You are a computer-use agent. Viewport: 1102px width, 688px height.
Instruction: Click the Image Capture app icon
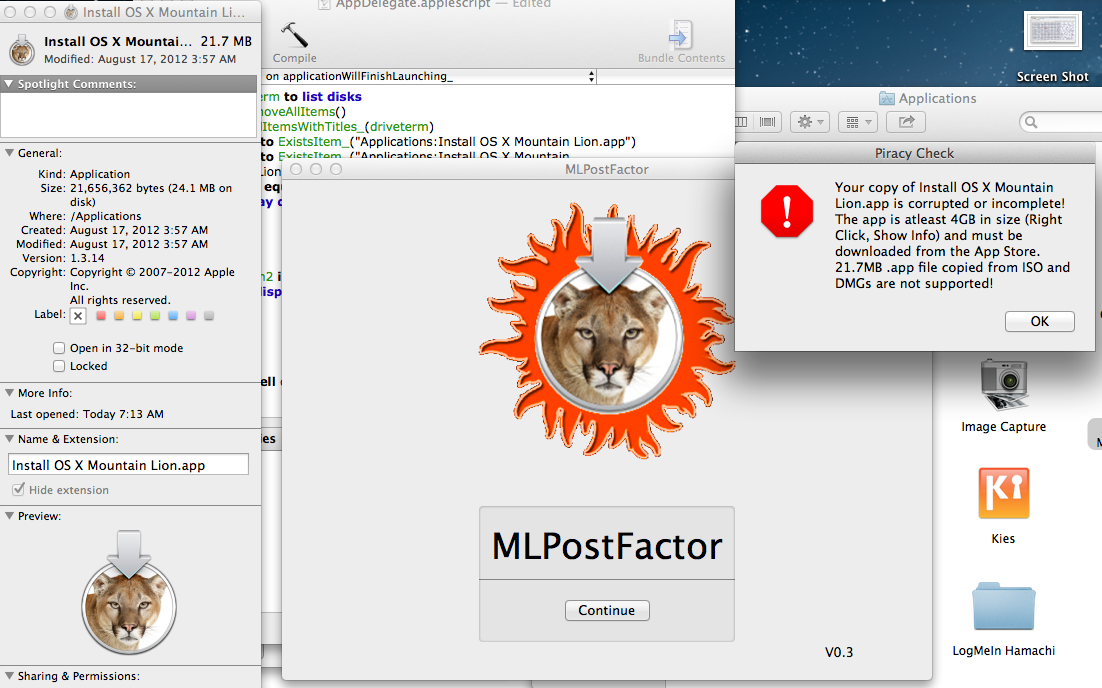(1004, 384)
